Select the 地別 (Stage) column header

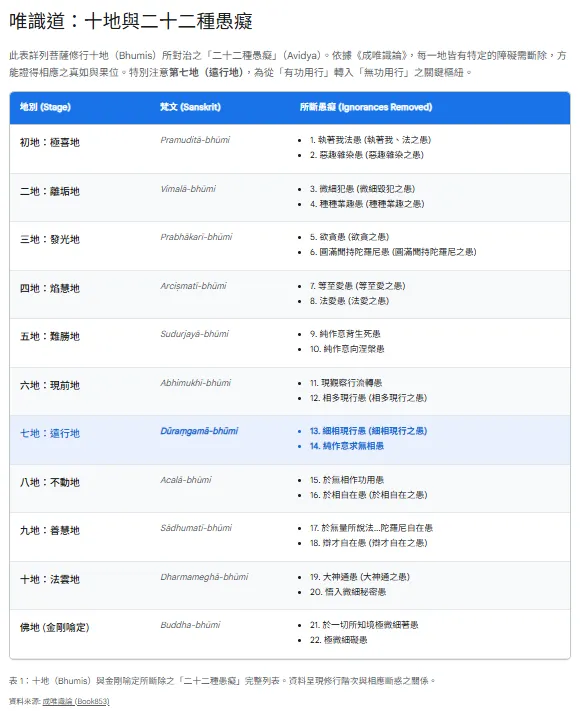45,107
